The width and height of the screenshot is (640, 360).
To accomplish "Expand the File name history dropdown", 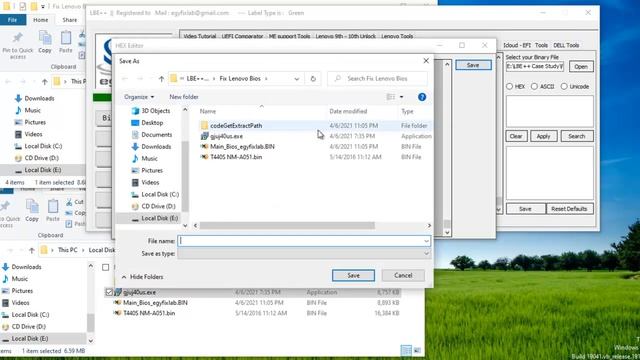I will pos(426,241).
